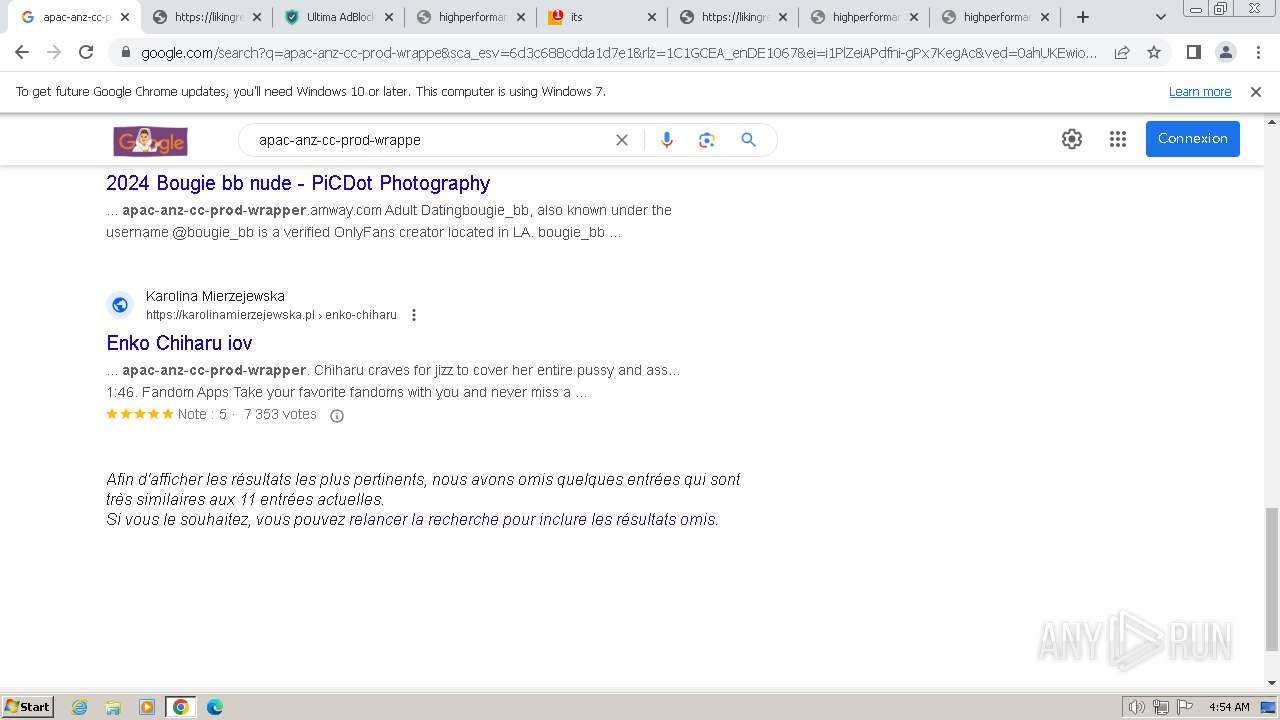The width and height of the screenshot is (1280, 720).
Task: Open Action Center flag icon
Action: click(x=1184, y=707)
